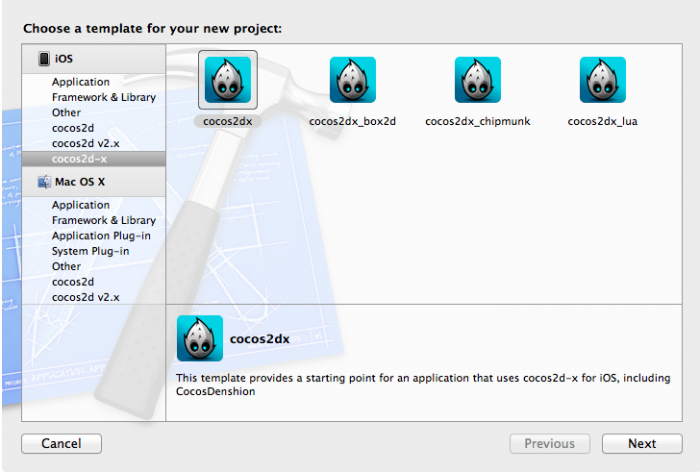This screenshot has width=700, height=472.
Task: Choose Framework & Library under Mac OS X
Action: (104, 220)
